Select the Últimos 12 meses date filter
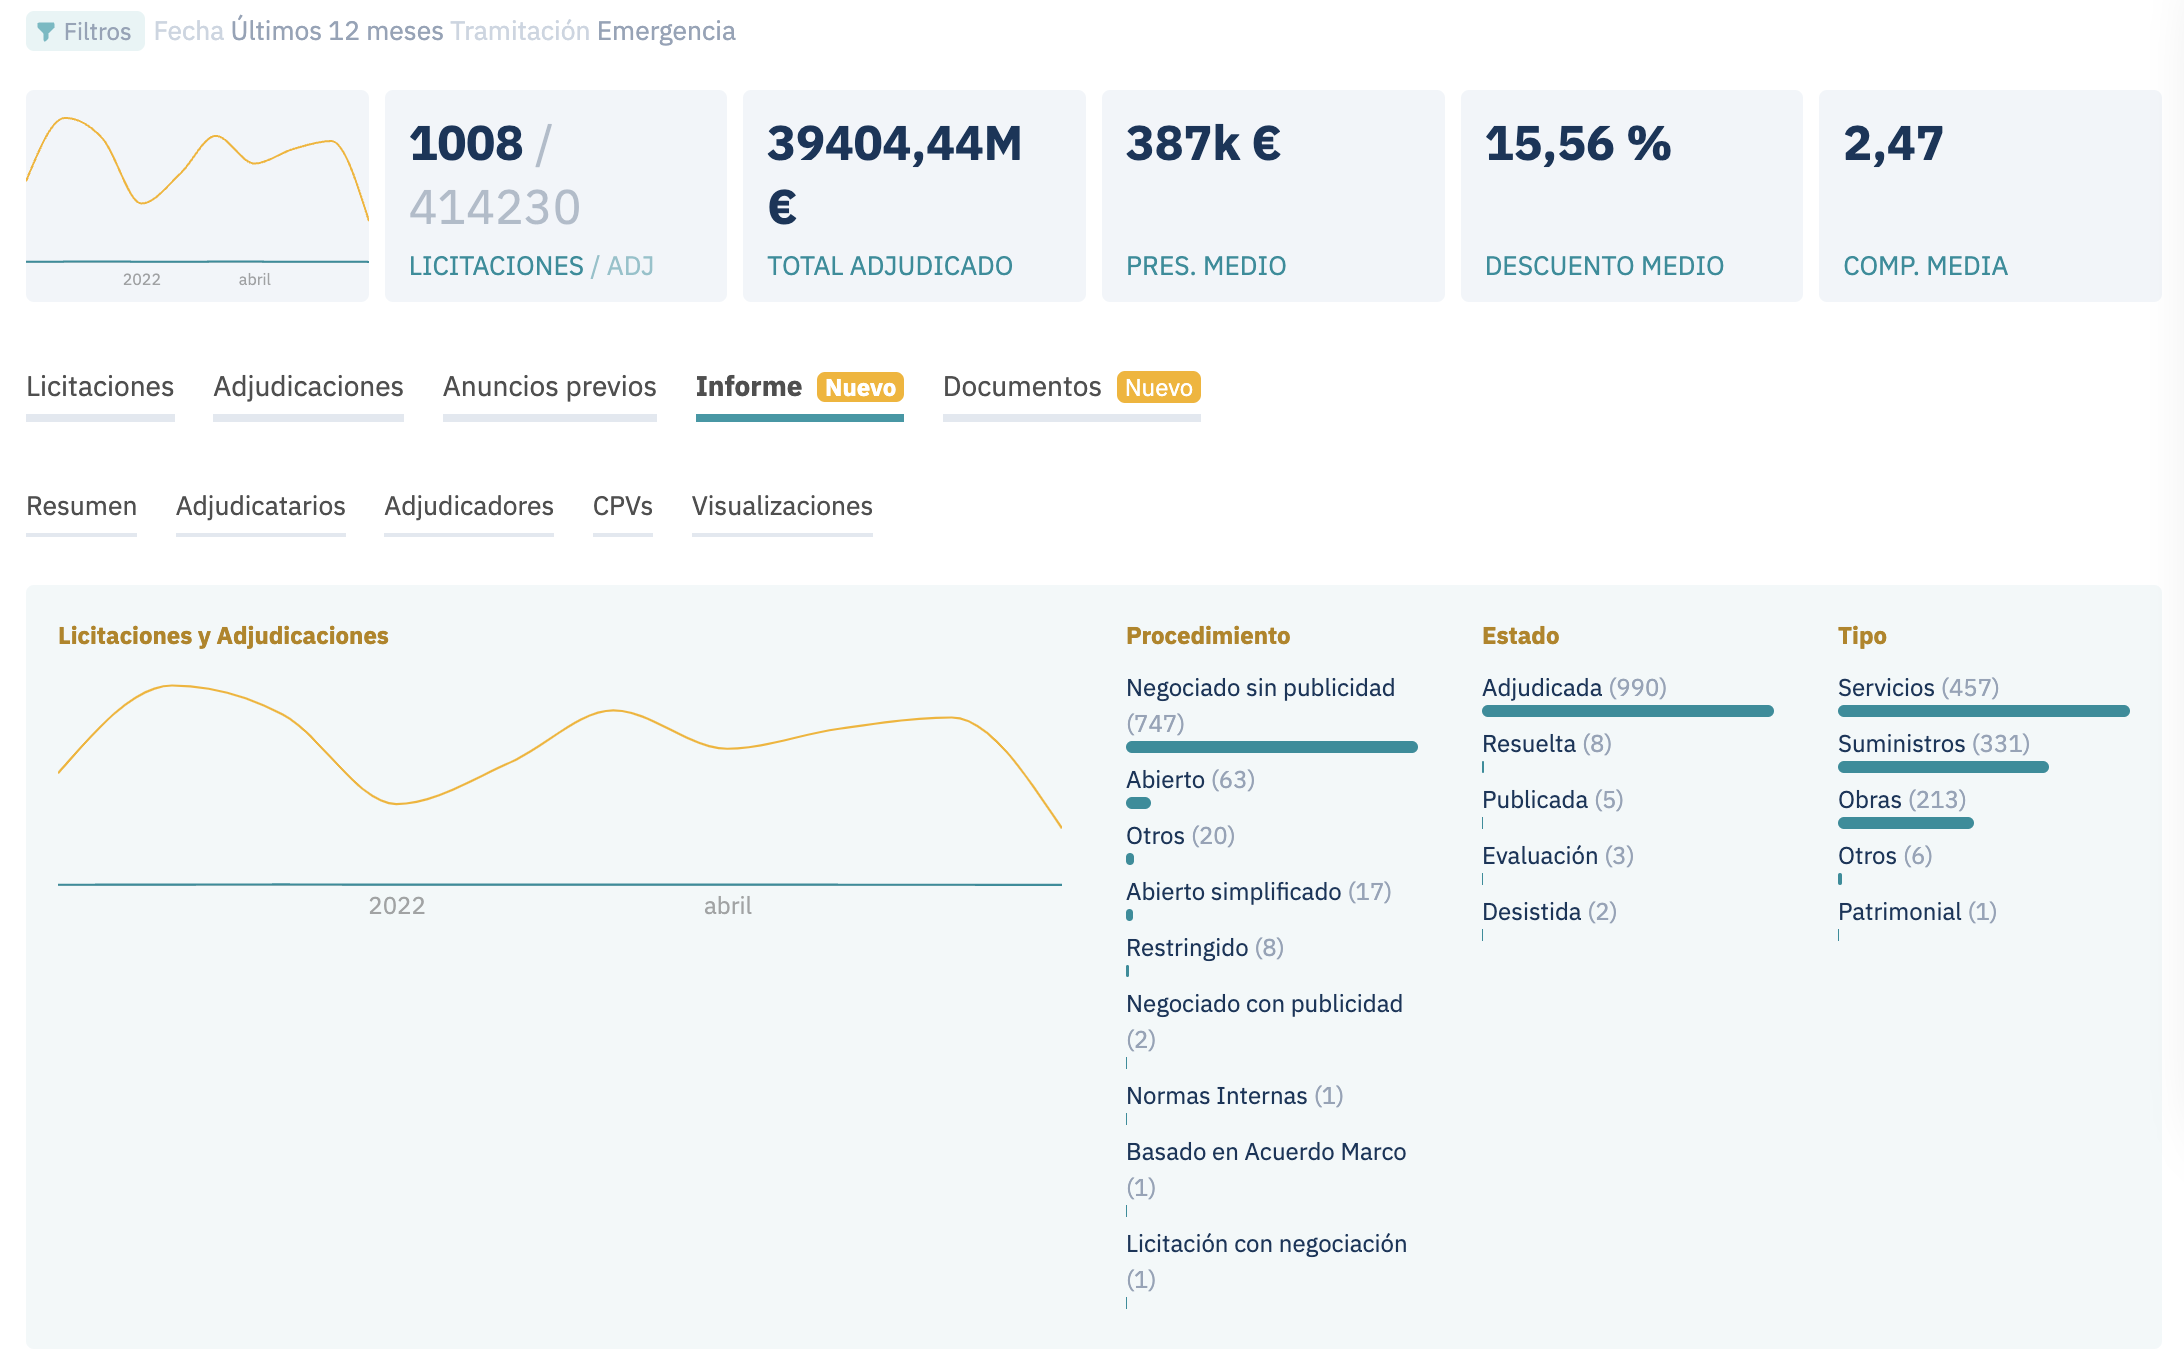 337,32
